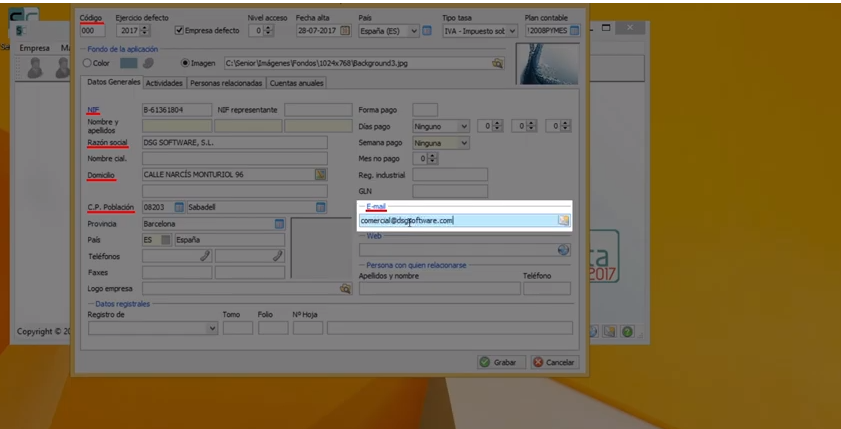
Task: Expand the Registro de dropdown
Action: click(212, 328)
